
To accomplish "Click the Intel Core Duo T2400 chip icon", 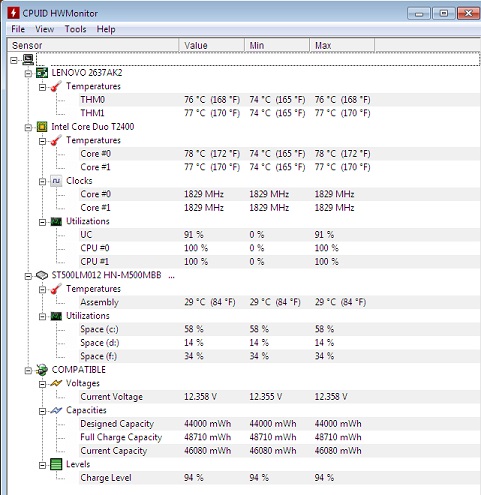I will tap(42, 127).
